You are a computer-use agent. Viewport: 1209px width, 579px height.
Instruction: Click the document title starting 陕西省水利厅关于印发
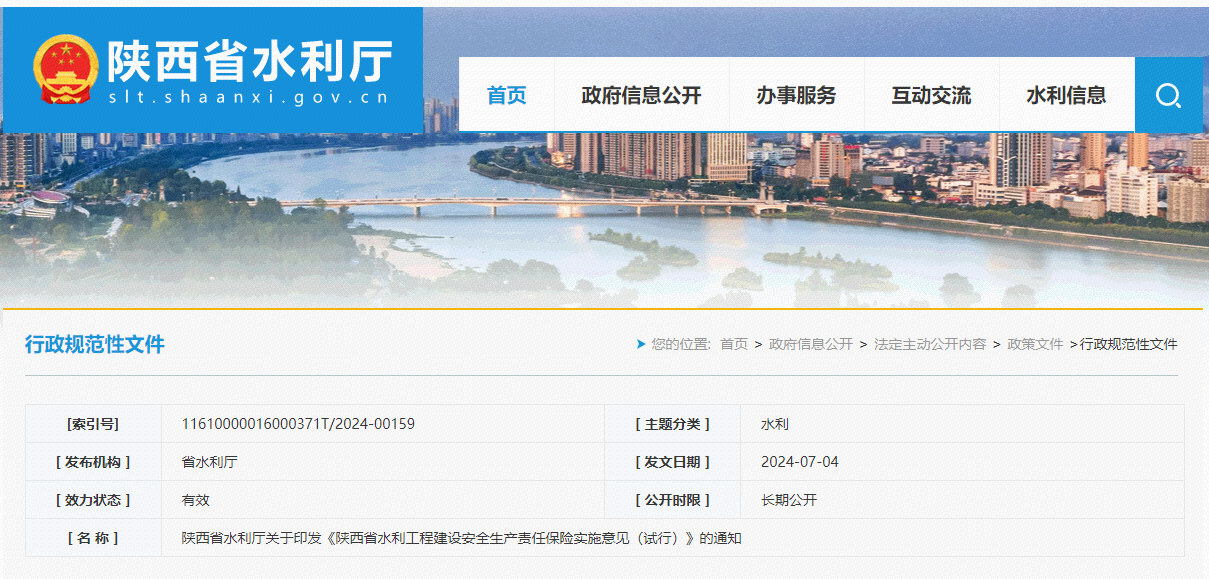[461, 538]
